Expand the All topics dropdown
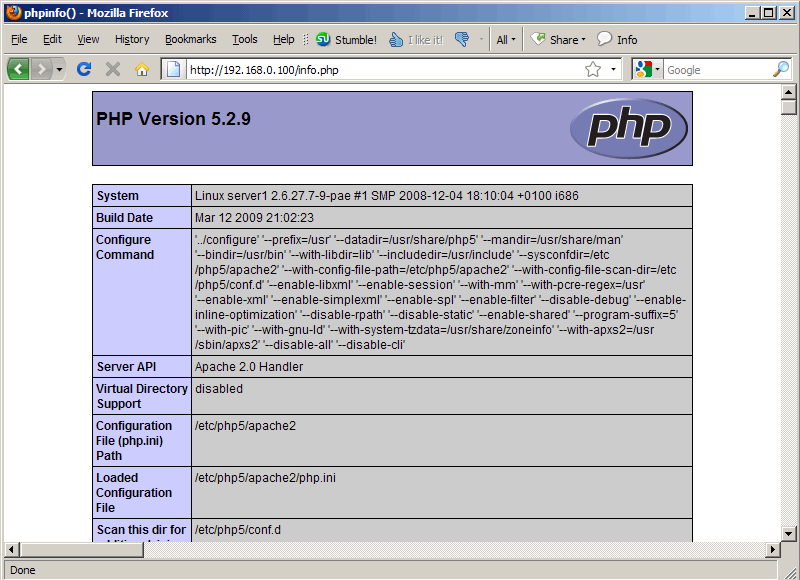Image resolution: width=800 pixels, height=580 pixels. [x=506, y=39]
